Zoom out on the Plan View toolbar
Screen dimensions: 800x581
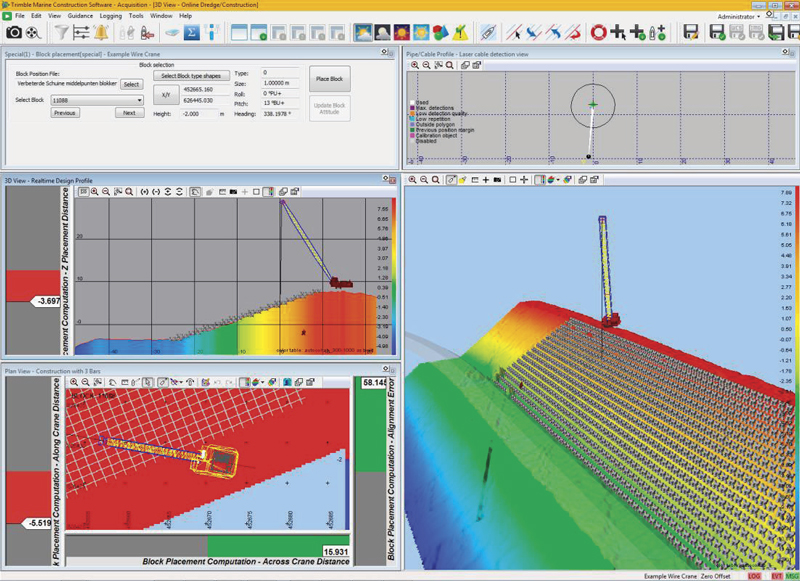86,382
